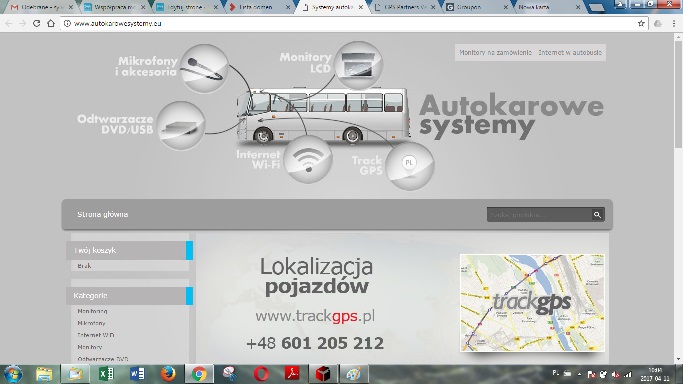Follow the Internet w autobusie link
The height and width of the screenshot is (384, 683).
[x=570, y=52]
